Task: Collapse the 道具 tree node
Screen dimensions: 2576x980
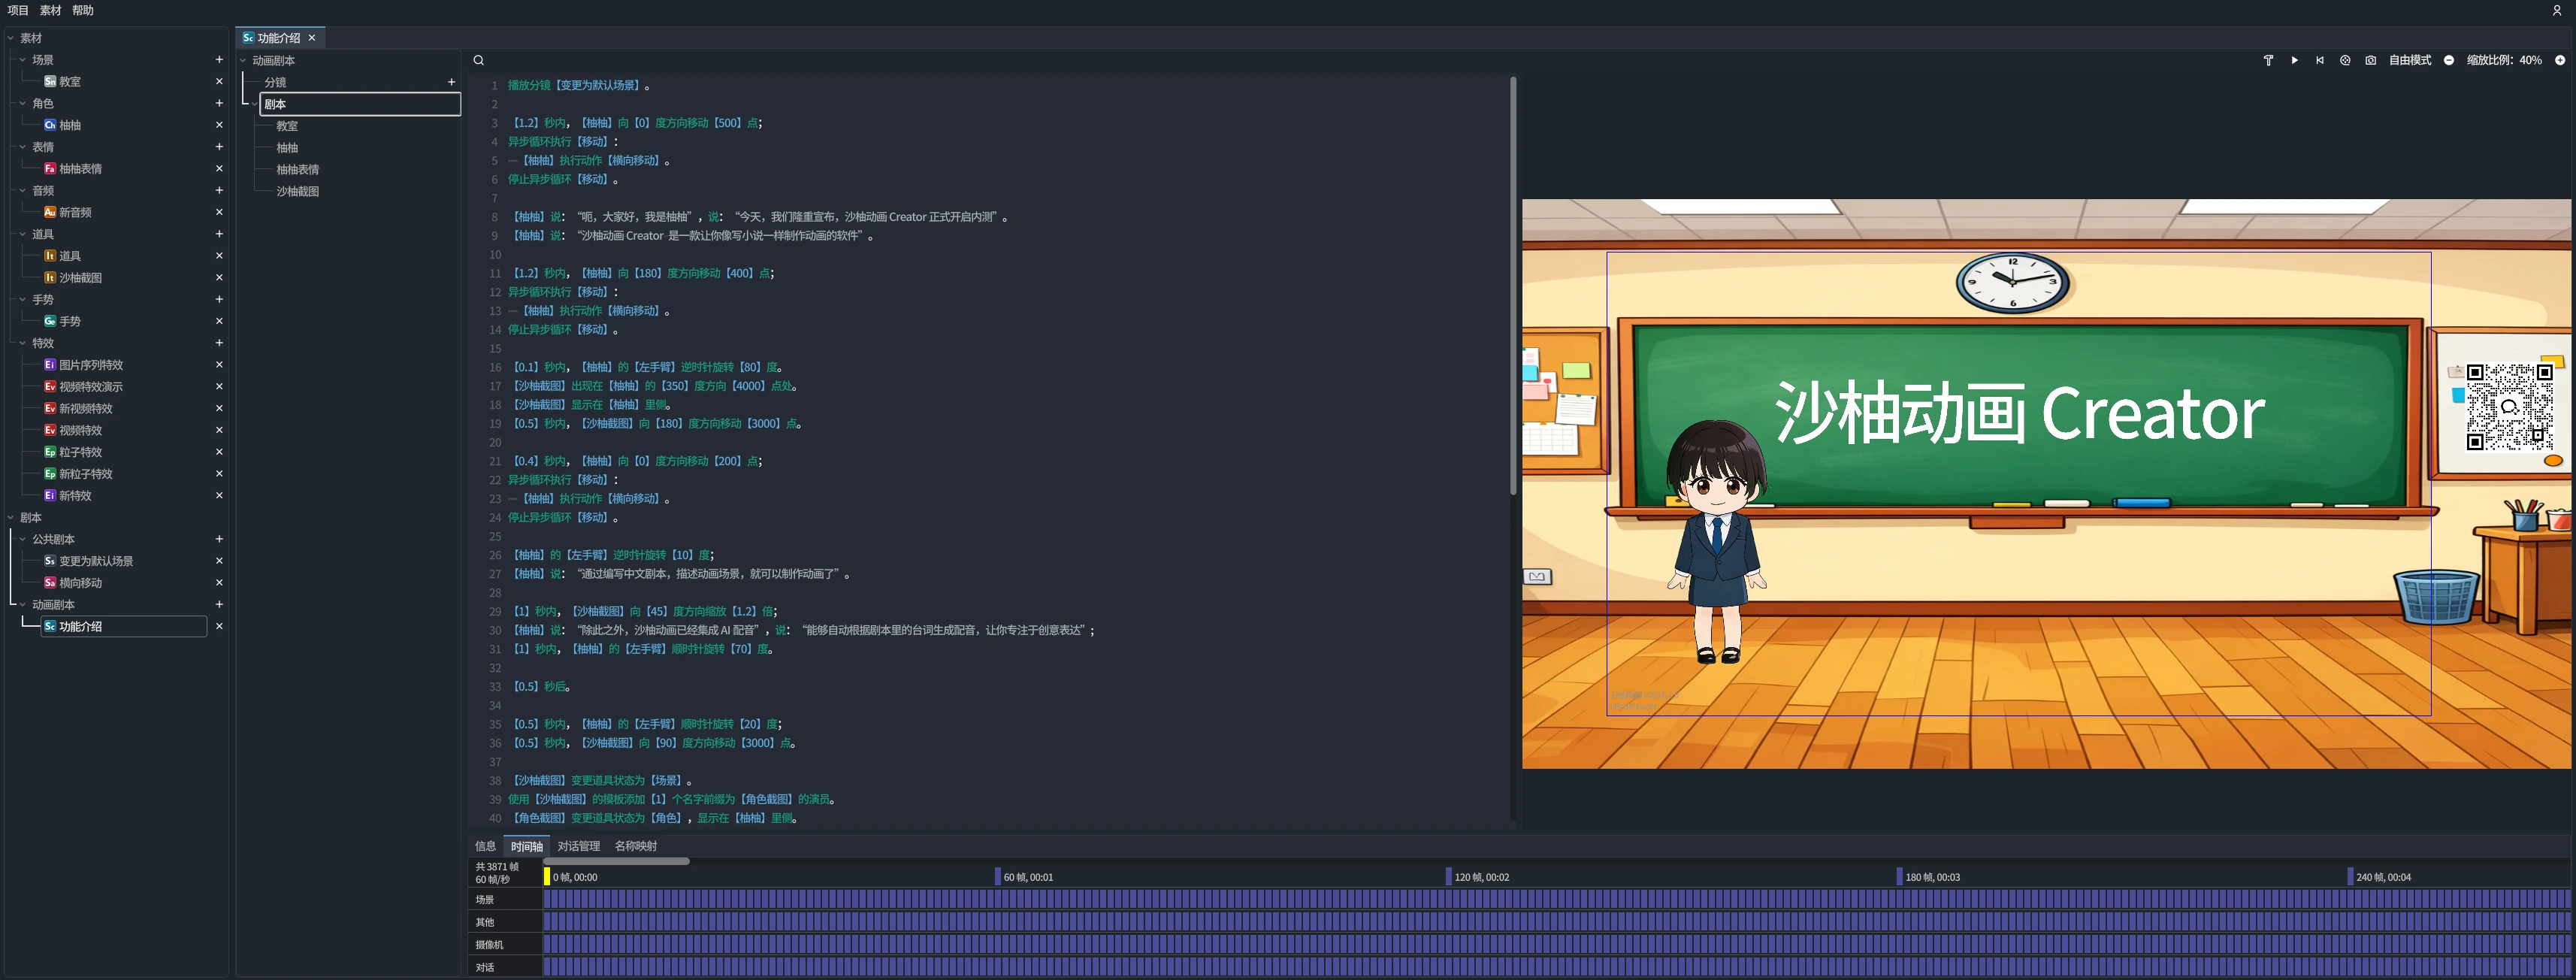Action: coord(23,234)
